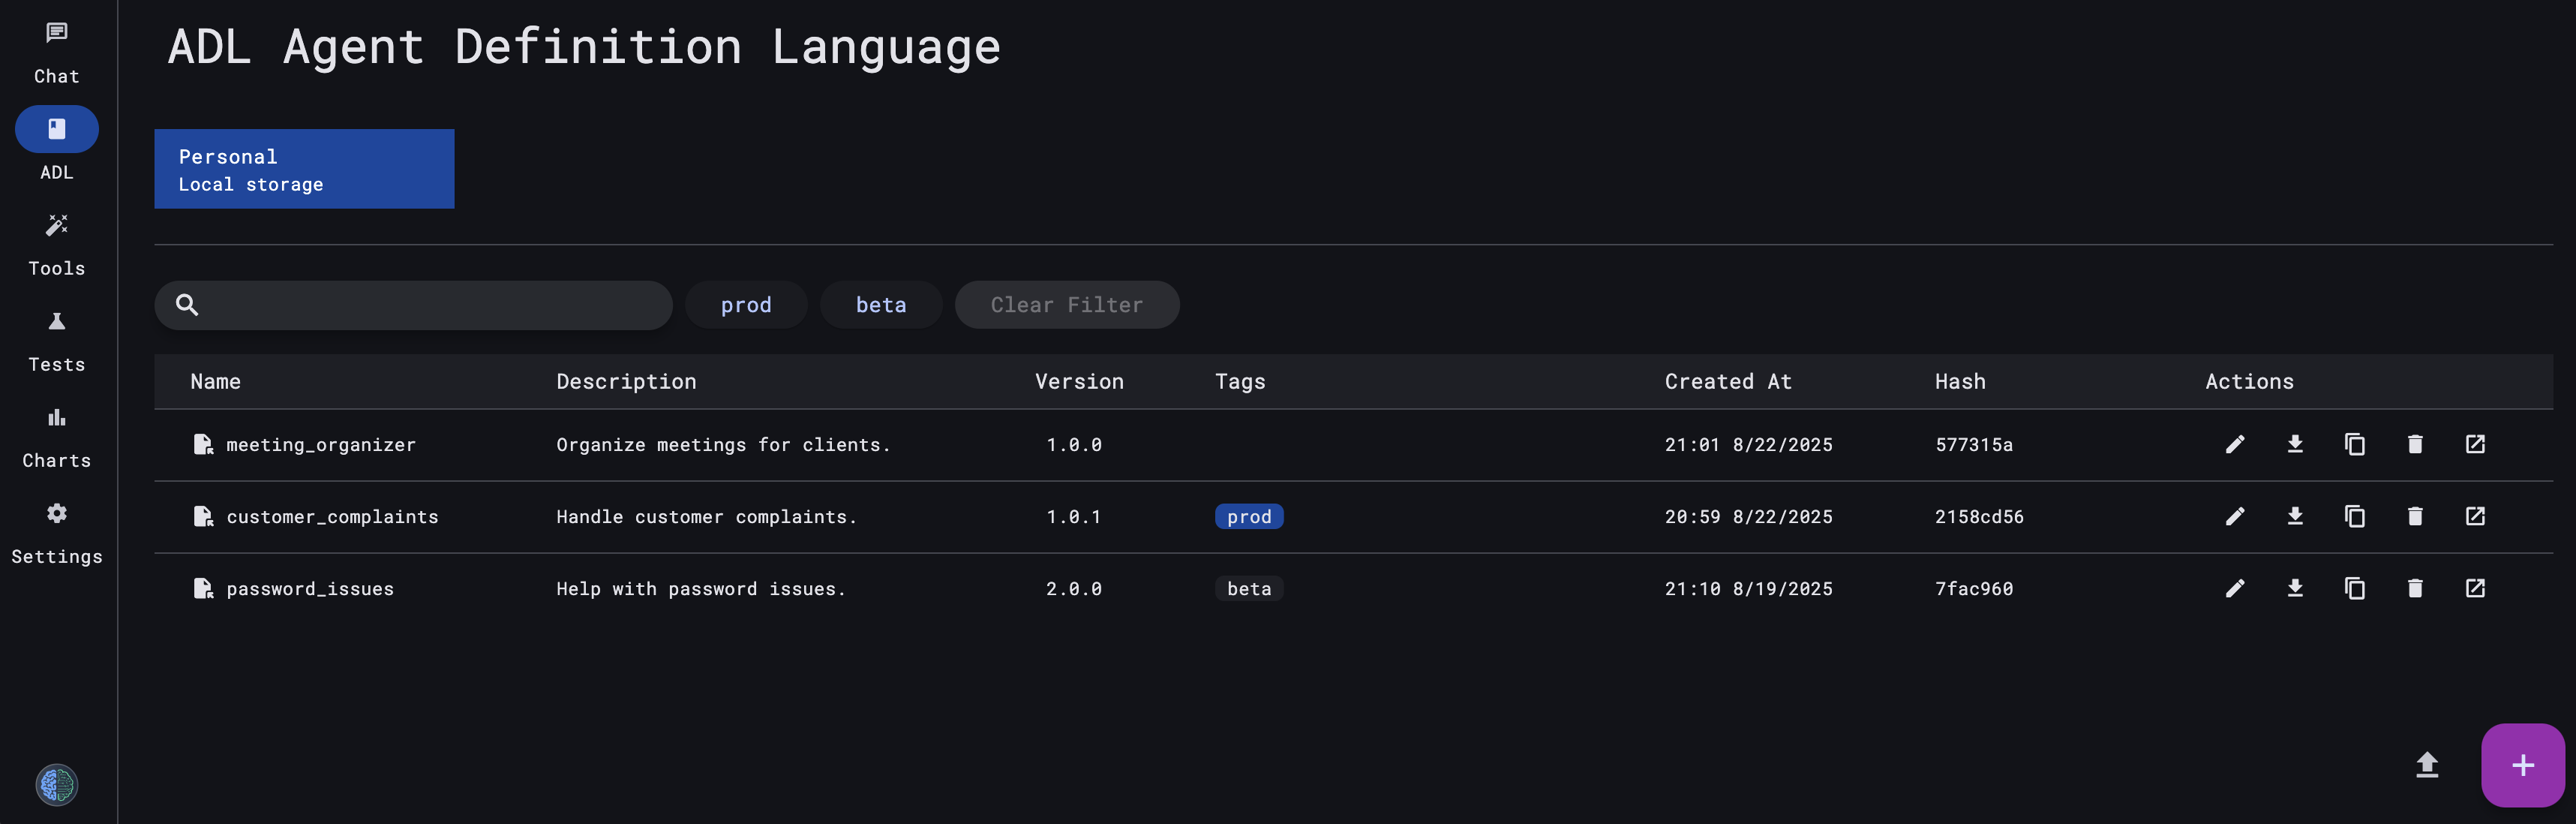
Task: Edit meeting_organizer with pencil icon
Action: pos(2235,444)
